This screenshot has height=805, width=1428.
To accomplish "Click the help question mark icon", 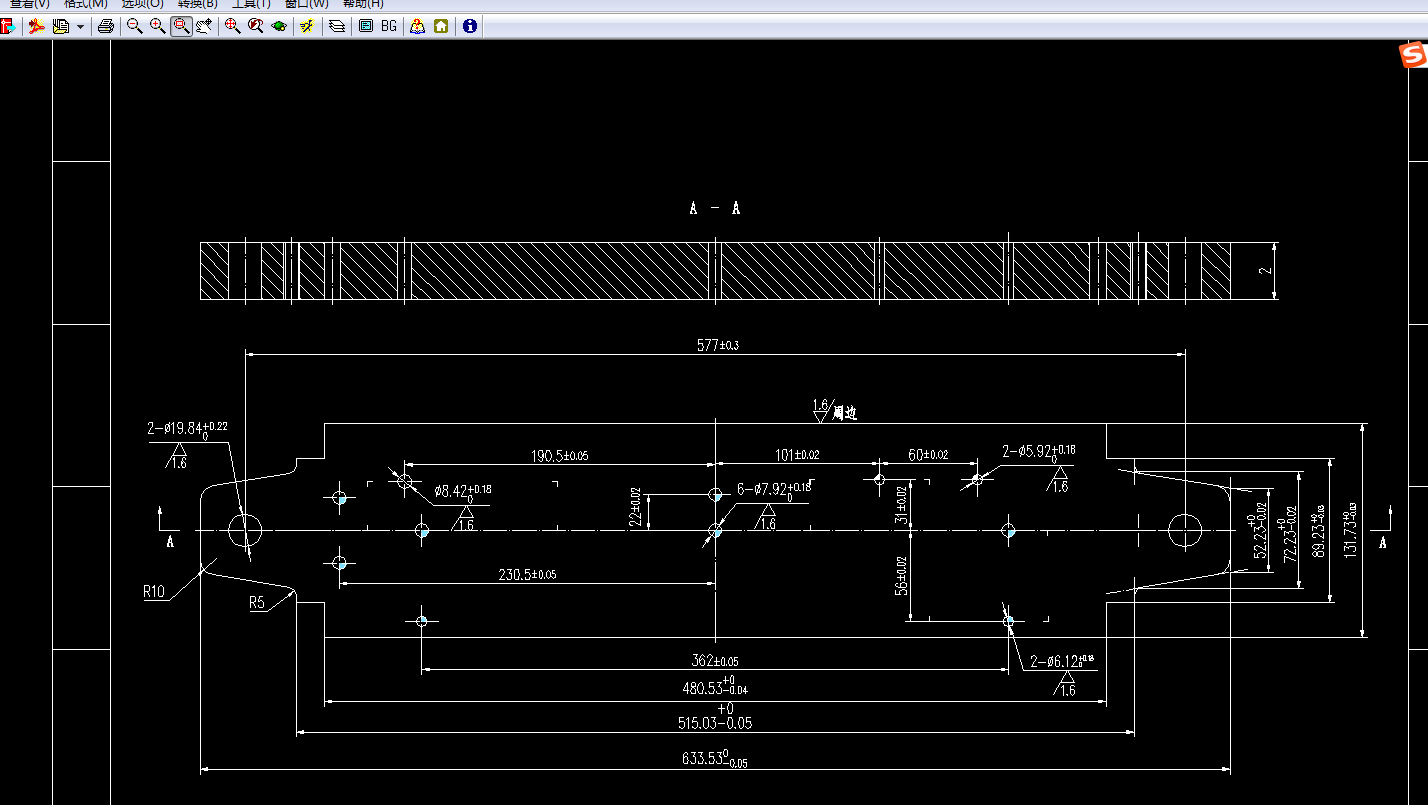I will click(418, 26).
